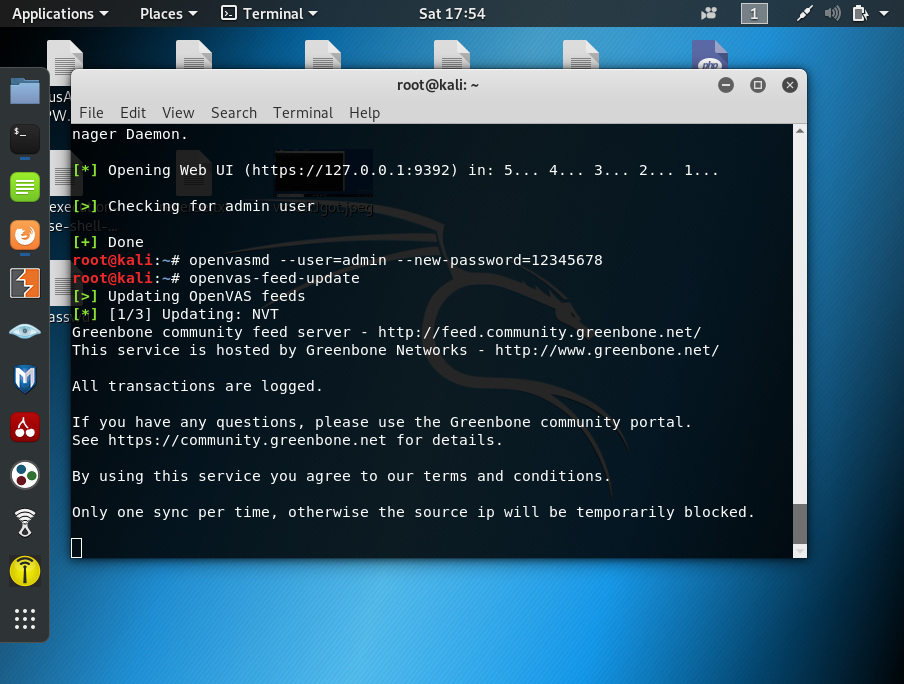
Task: Open the yellow antenna dock icon
Action: click(x=25, y=571)
